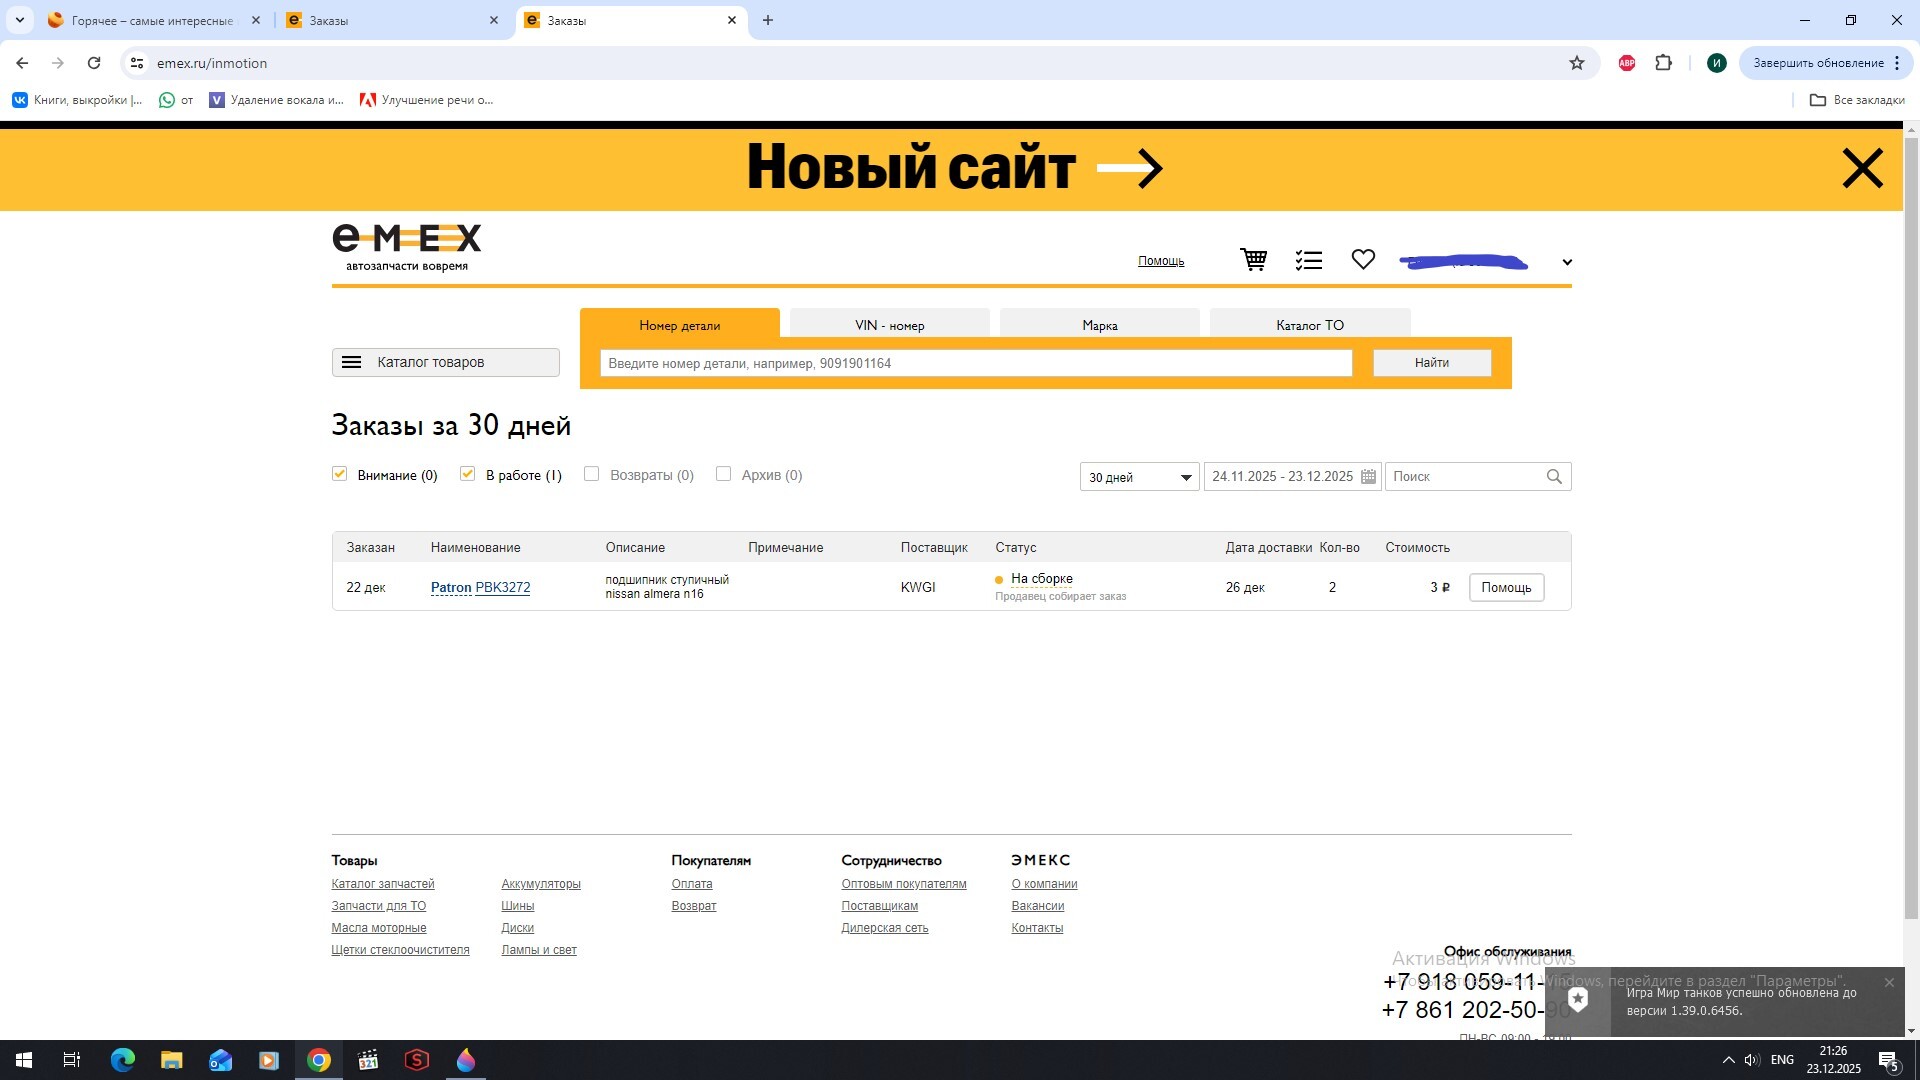Expand the account menu chevron
This screenshot has height=1080, width=1920.
[x=1567, y=262]
